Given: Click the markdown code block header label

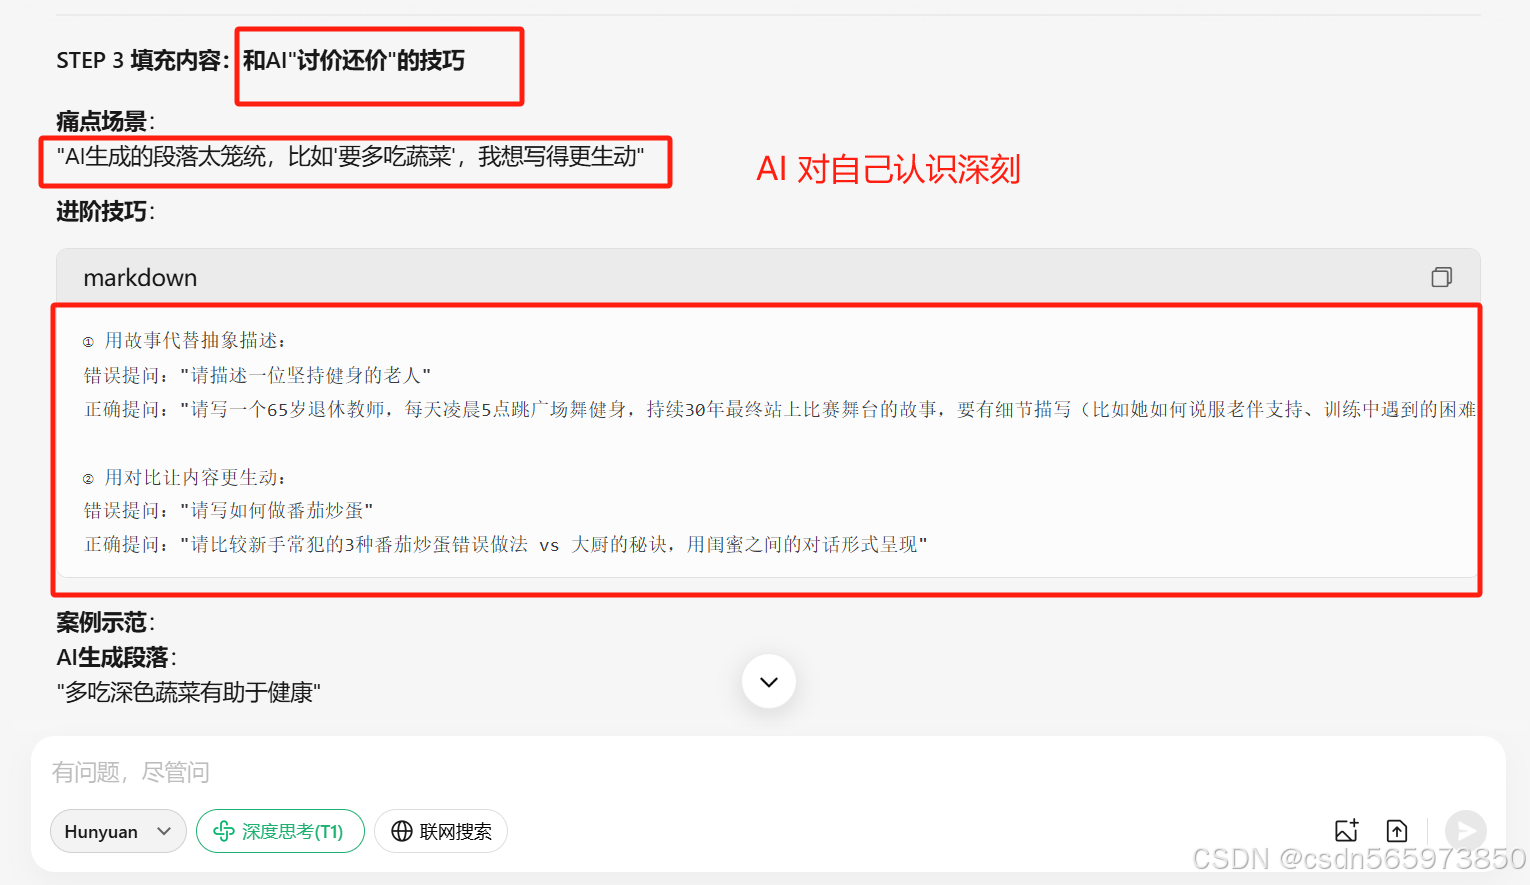Looking at the screenshot, I should click(140, 277).
